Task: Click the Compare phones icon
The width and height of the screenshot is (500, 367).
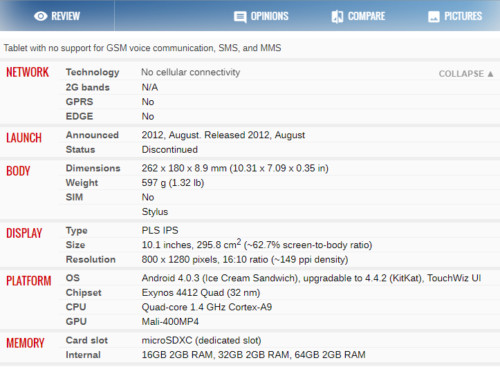Action: click(x=337, y=16)
